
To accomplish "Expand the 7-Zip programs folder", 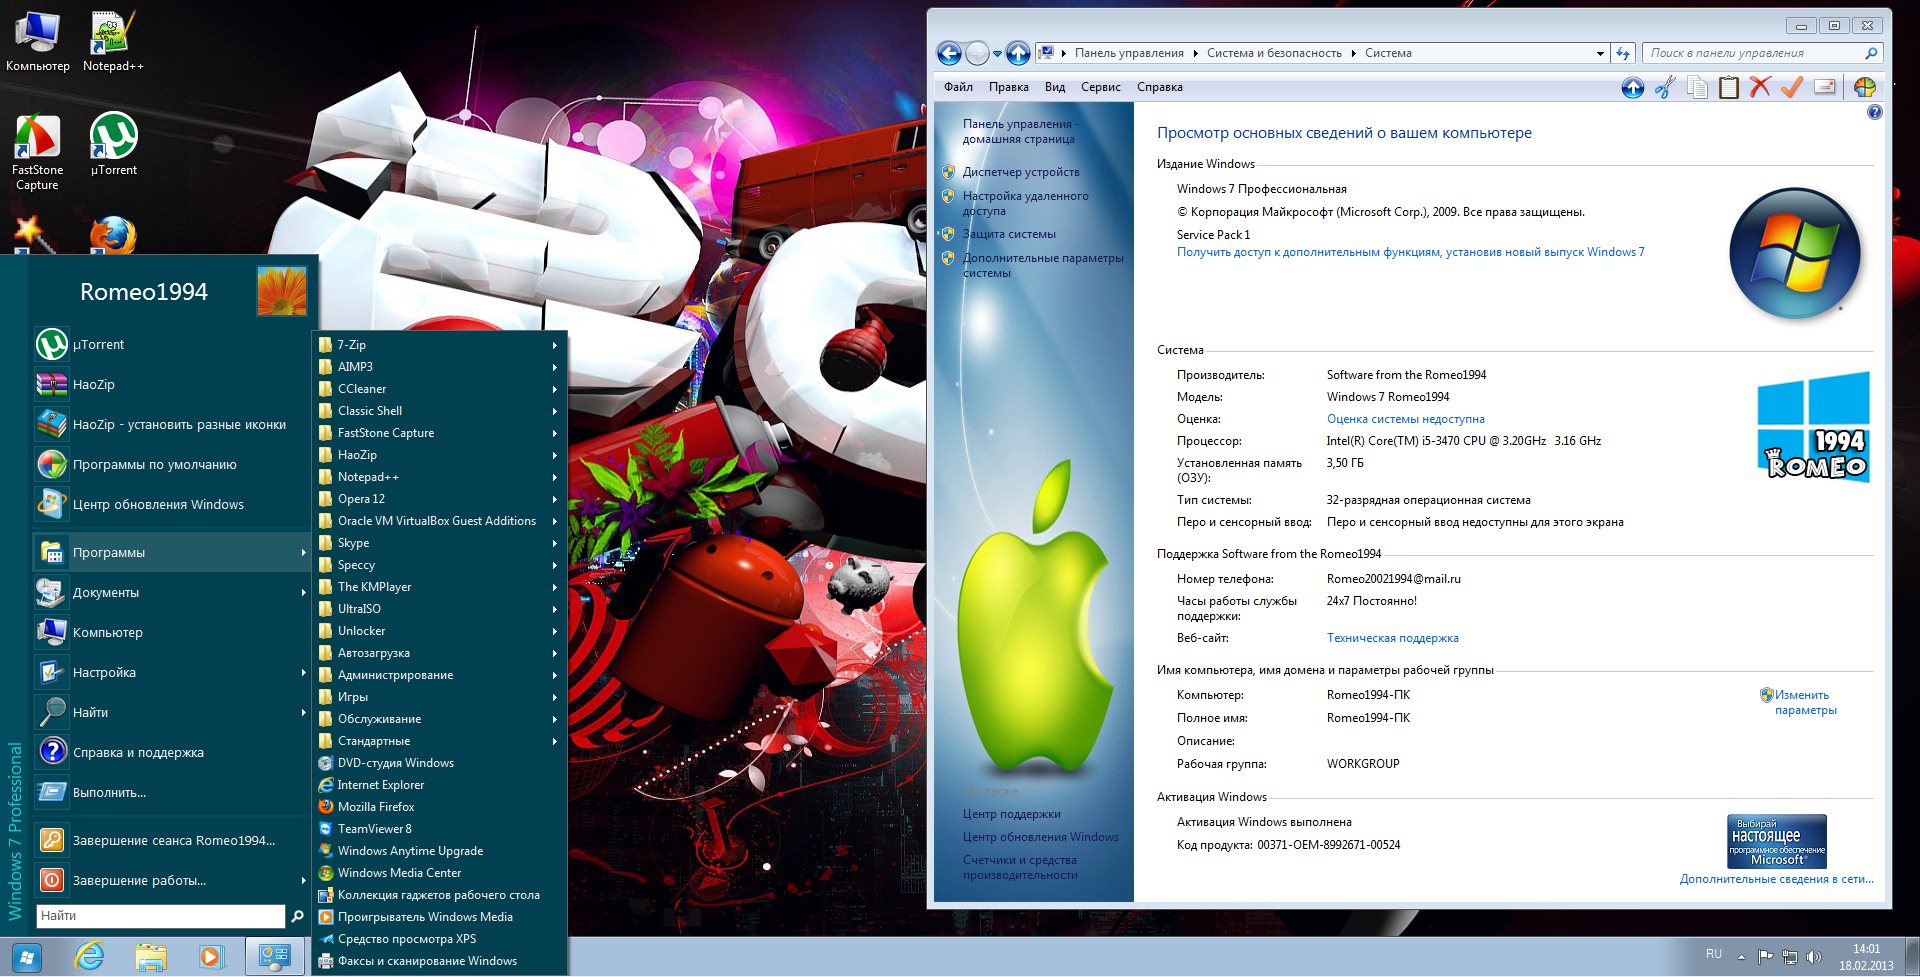I will tap(439, 345).
